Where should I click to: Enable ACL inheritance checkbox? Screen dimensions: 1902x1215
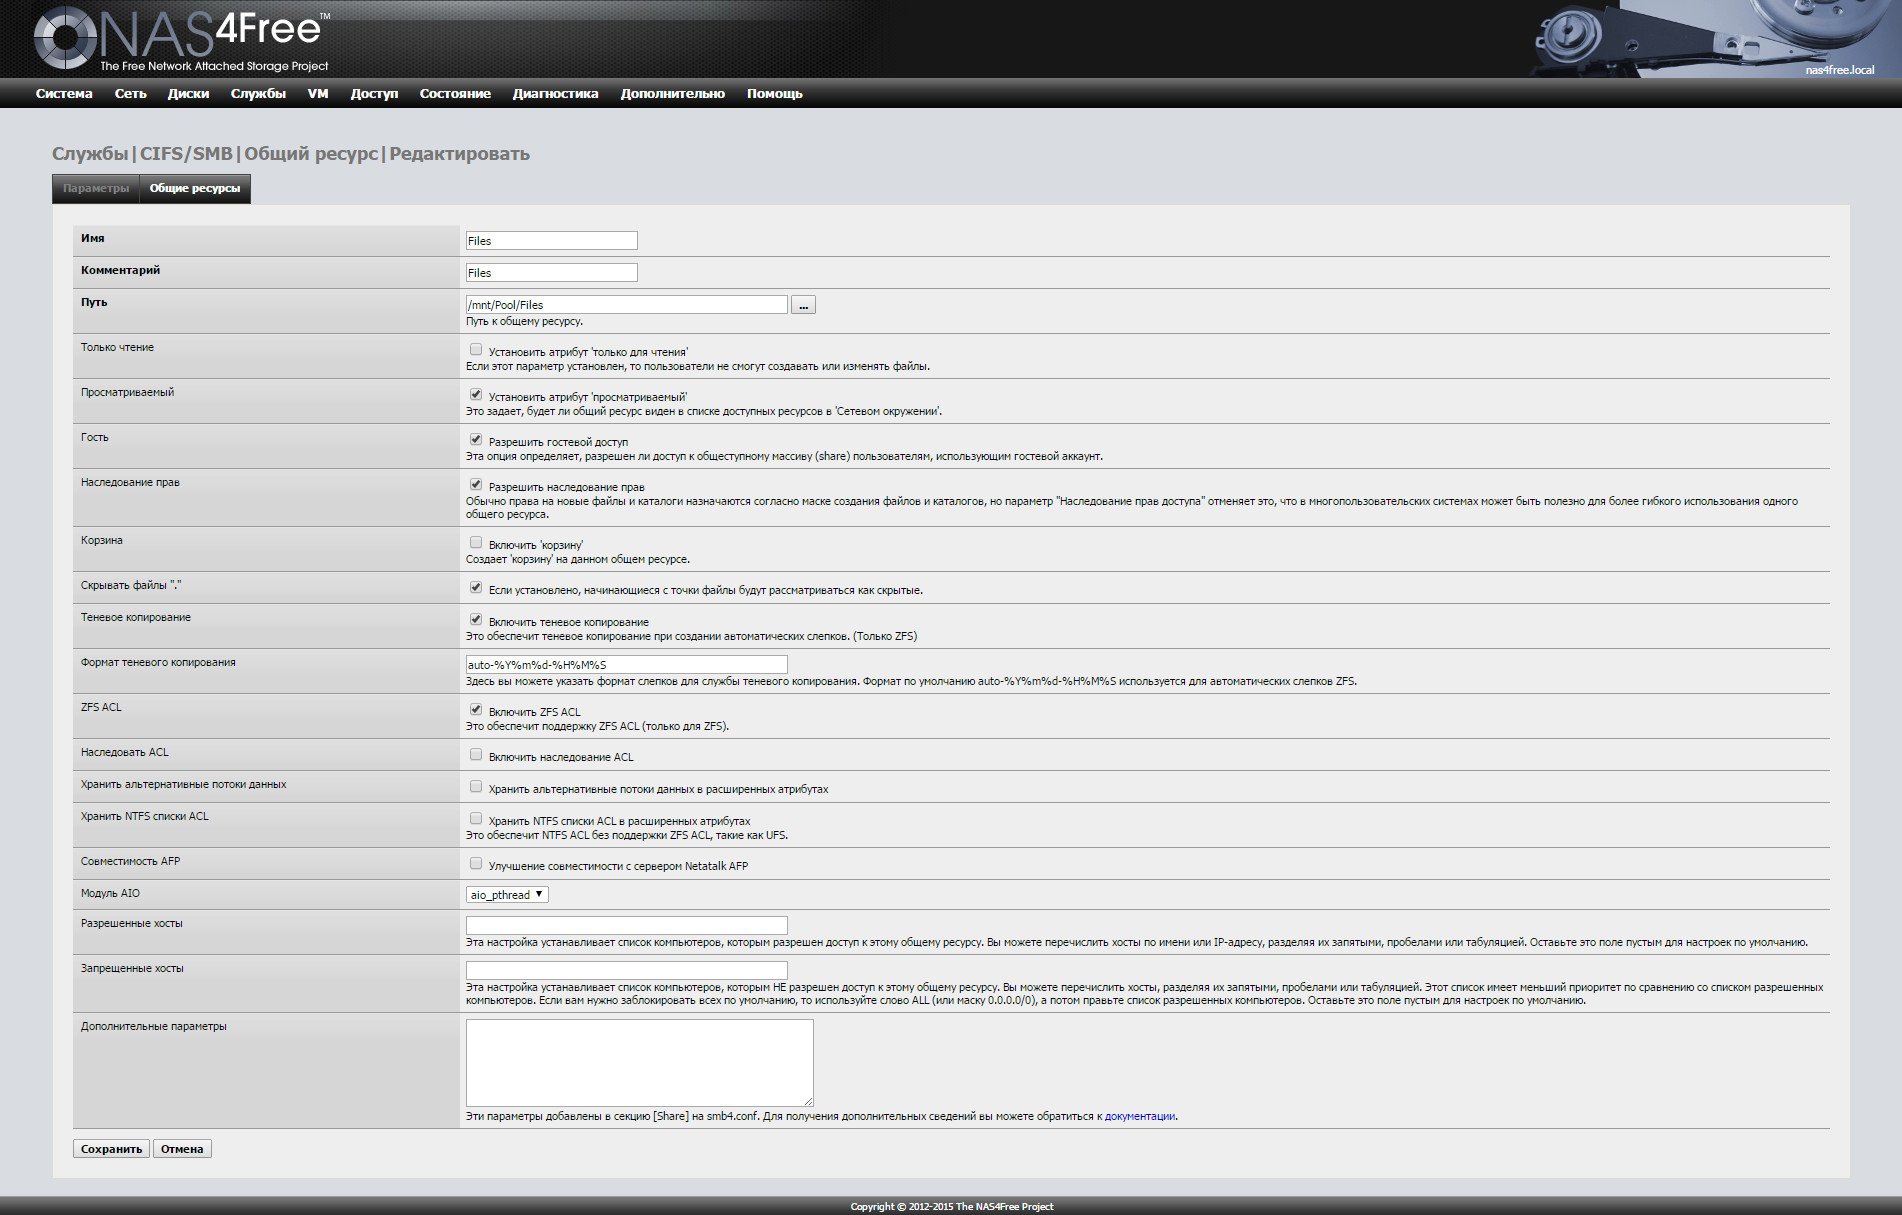click(x=476, y=755)
